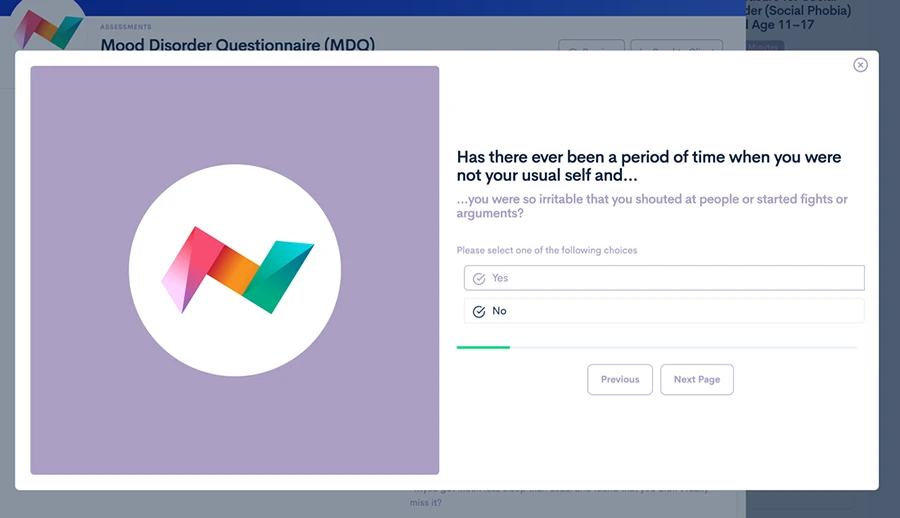
Task: Click 'Please select one of the following choices'
Action: (546, 250)
